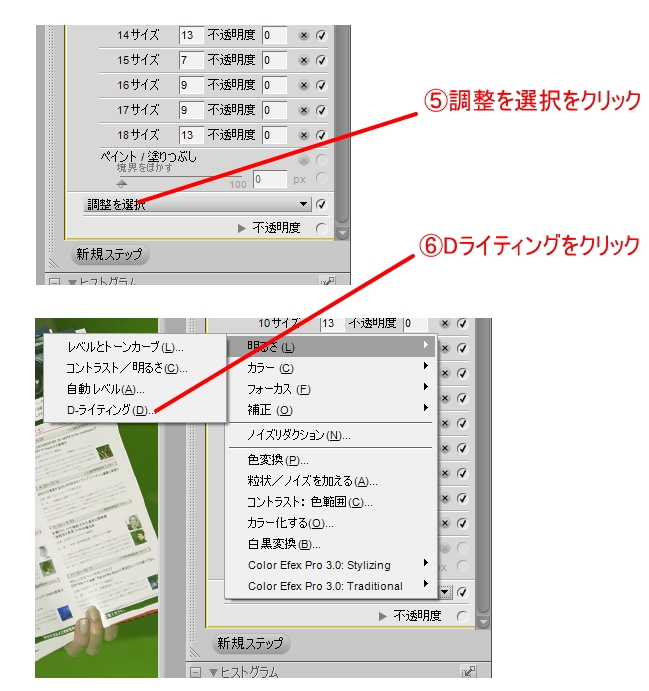
Task: Click the 境界をぼかす px input field
Action: (270, 179)
